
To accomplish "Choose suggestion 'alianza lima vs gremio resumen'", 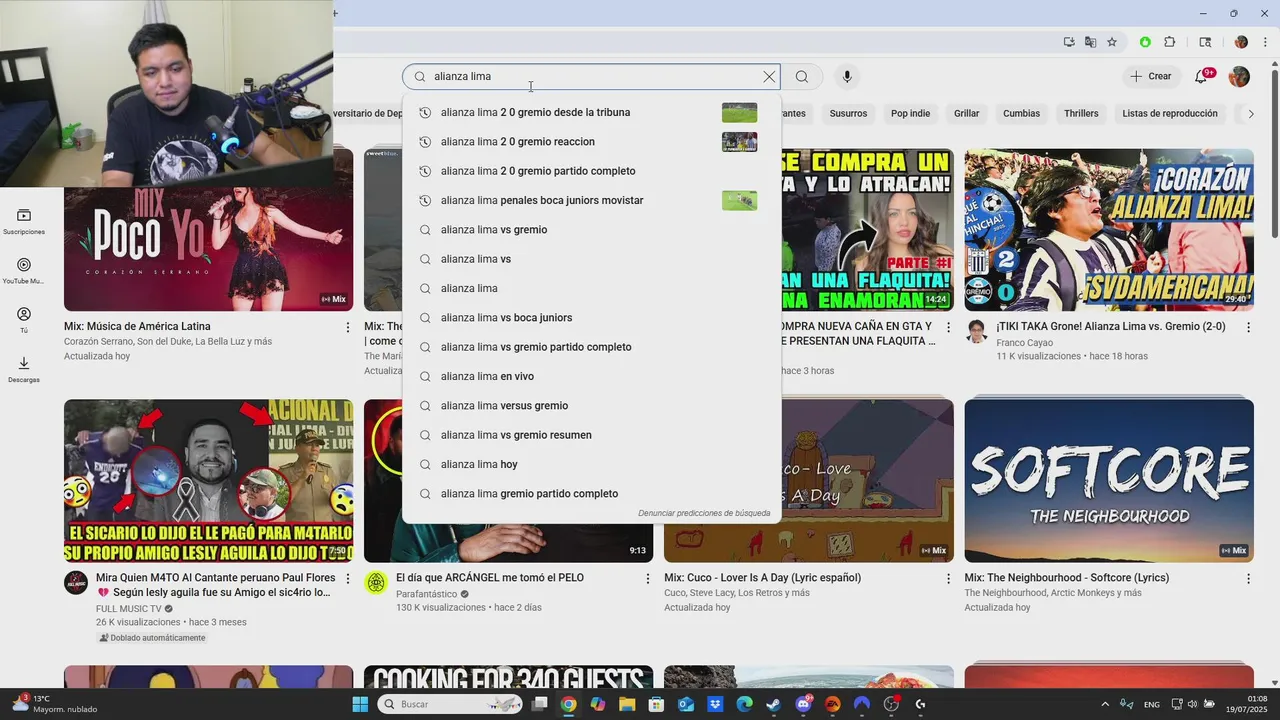I will click(591, 435).
